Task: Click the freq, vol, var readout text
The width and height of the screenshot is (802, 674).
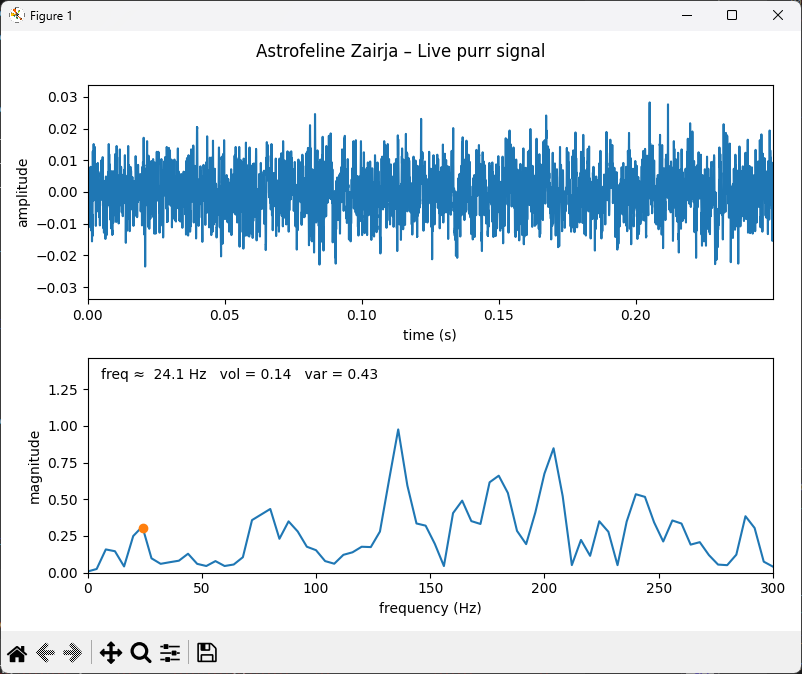Action: (239, 374)
